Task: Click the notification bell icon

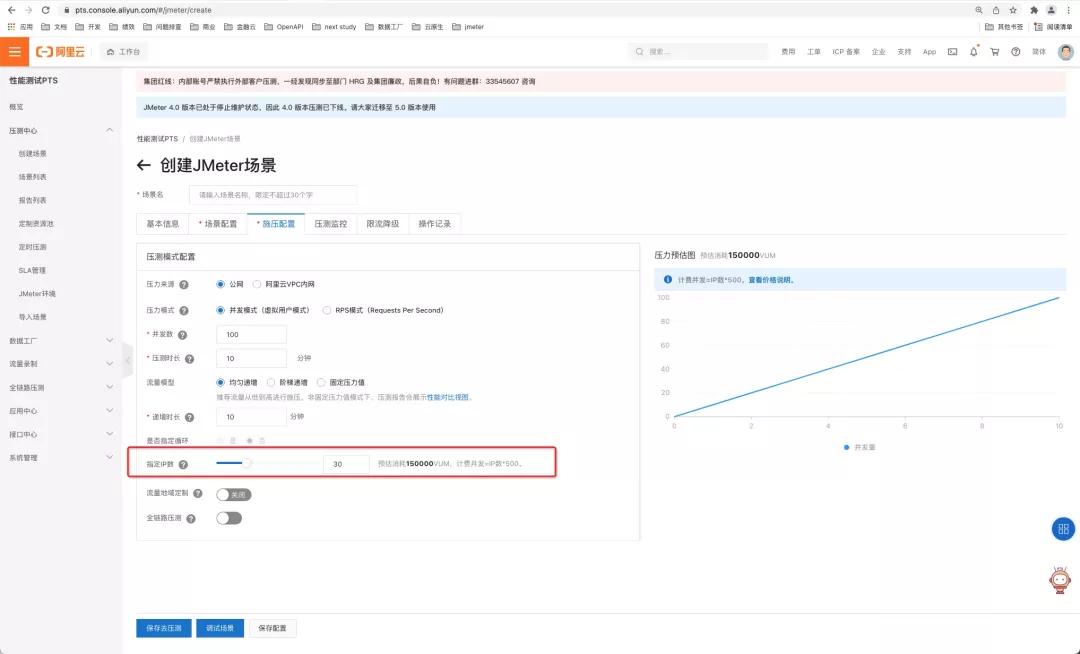Action: (x=974, y=52)
